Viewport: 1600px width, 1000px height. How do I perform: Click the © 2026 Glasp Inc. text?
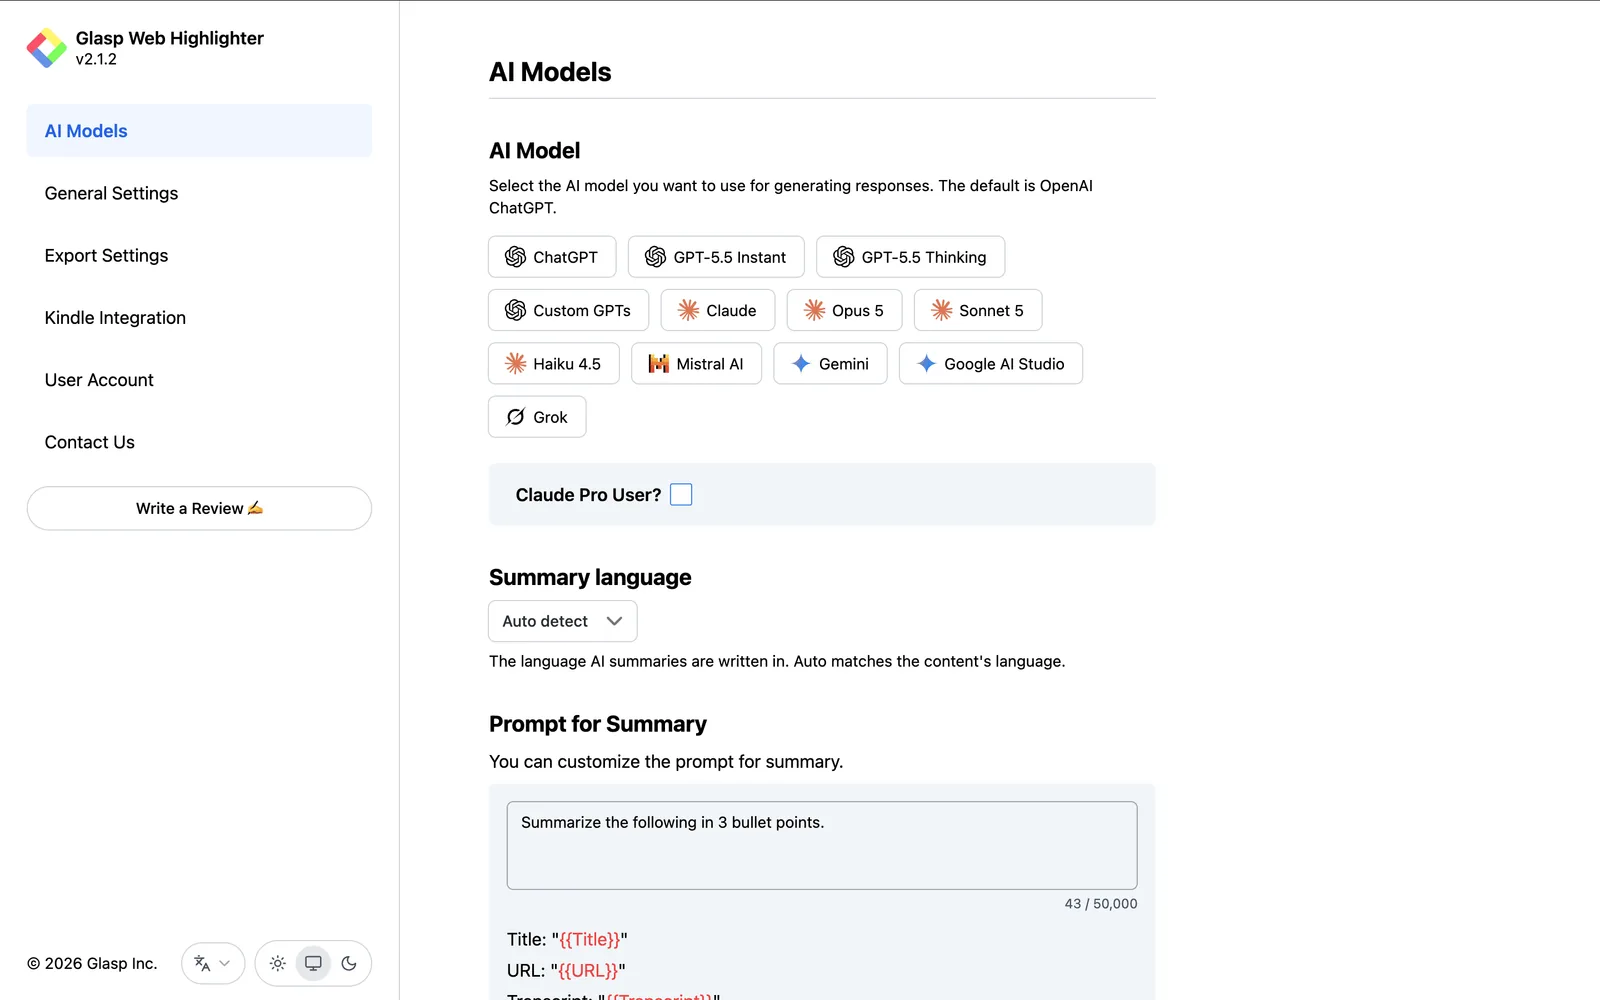[x=92, y=963]
